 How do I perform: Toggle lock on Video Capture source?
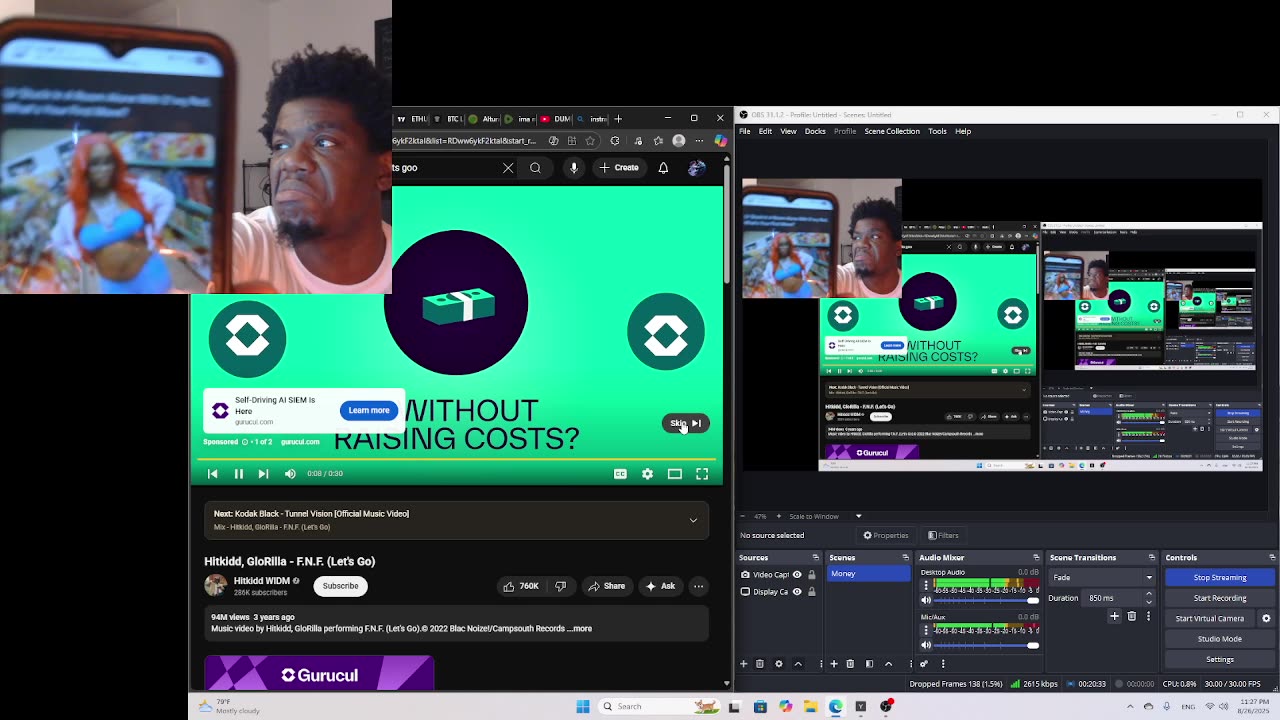point(811,575)
